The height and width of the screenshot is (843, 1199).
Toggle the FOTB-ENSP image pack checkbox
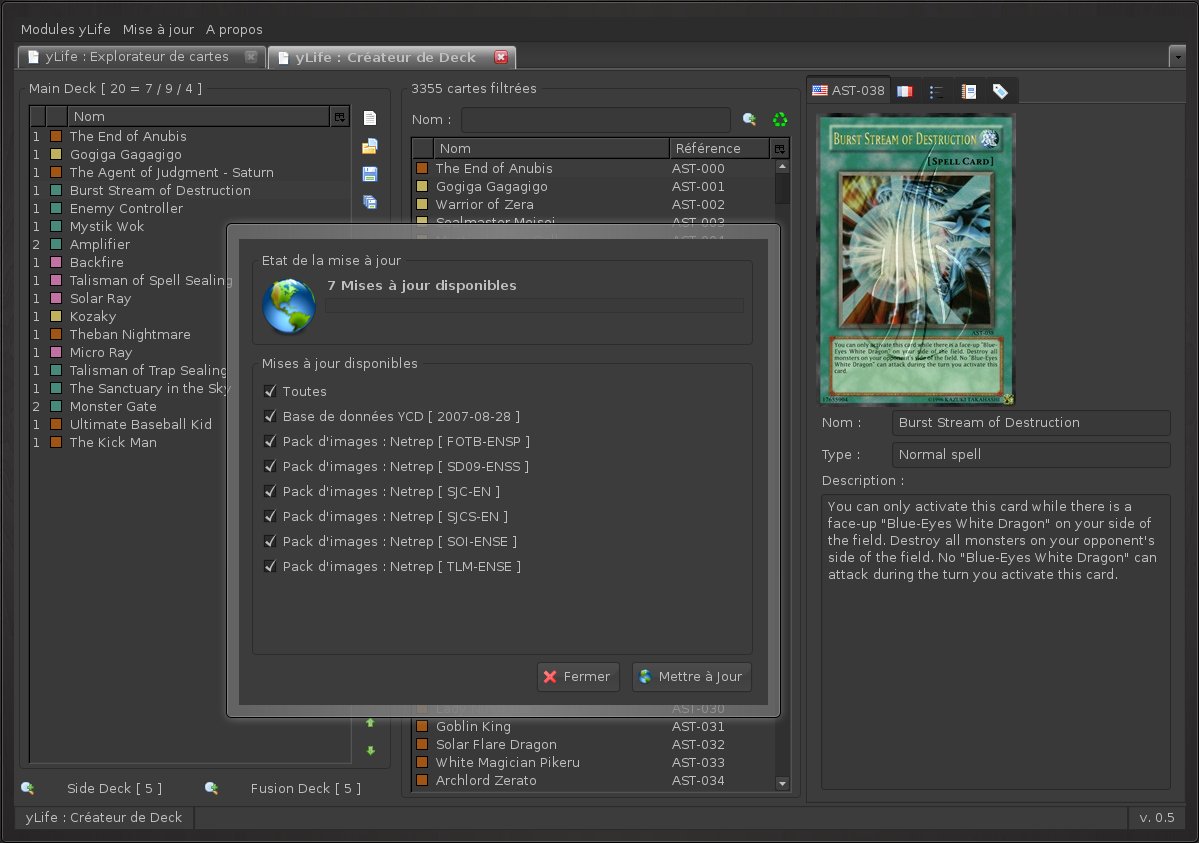[x=270, y=441]
